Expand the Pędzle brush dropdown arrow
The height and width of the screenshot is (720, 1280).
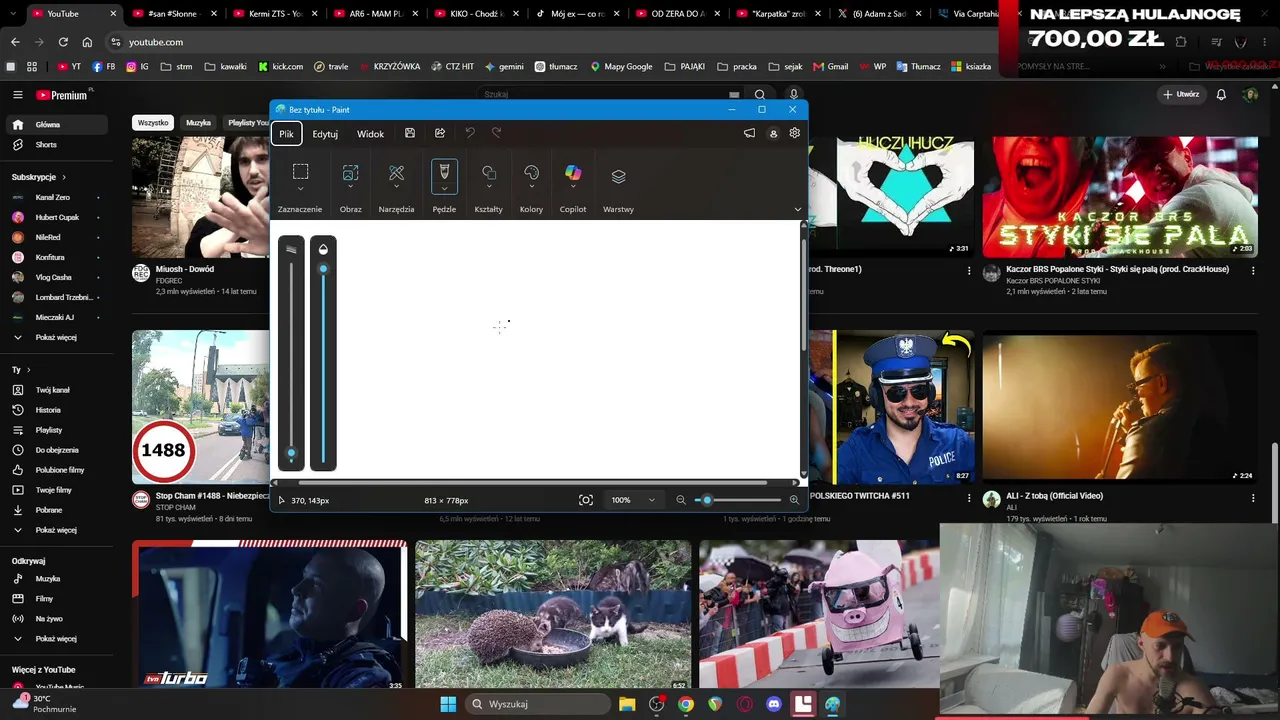pyautogui.click(x=445, y=189)
